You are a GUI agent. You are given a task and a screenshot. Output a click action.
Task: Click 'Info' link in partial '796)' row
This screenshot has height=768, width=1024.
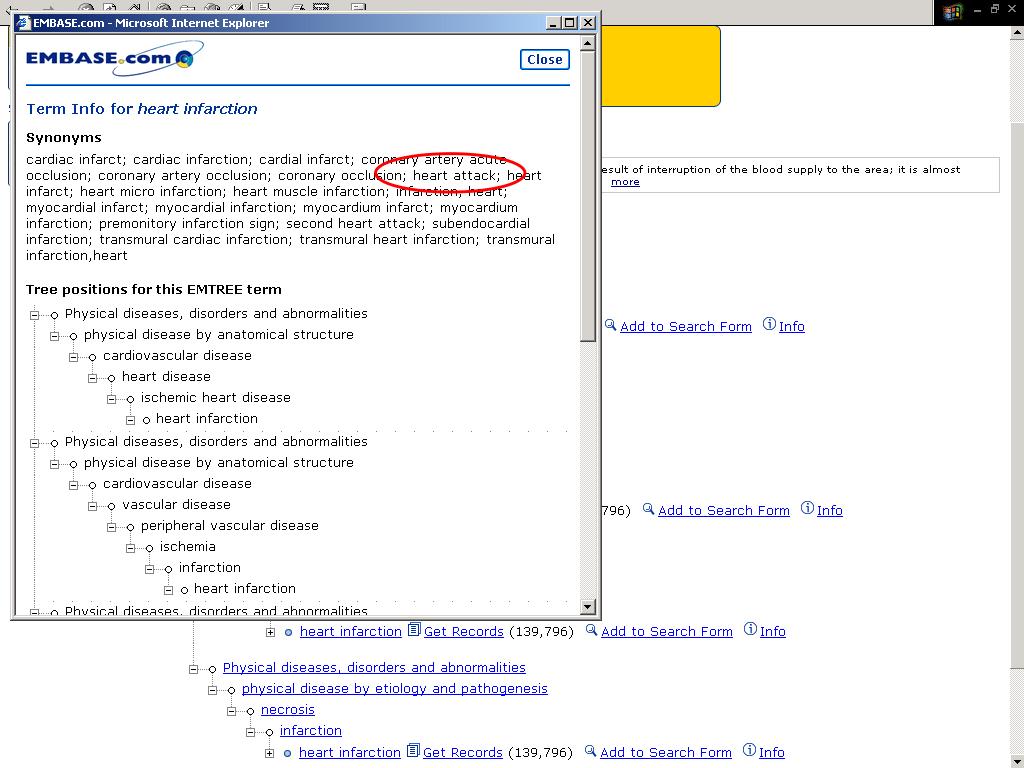[x=829, y=511]
